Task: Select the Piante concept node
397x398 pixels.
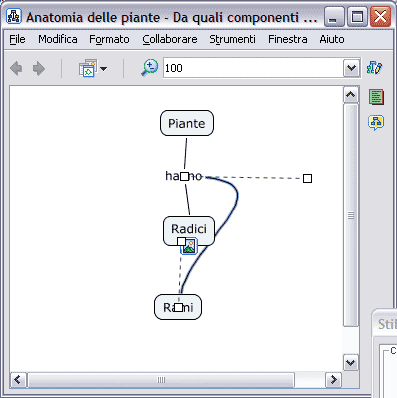Action: point(187,123)
